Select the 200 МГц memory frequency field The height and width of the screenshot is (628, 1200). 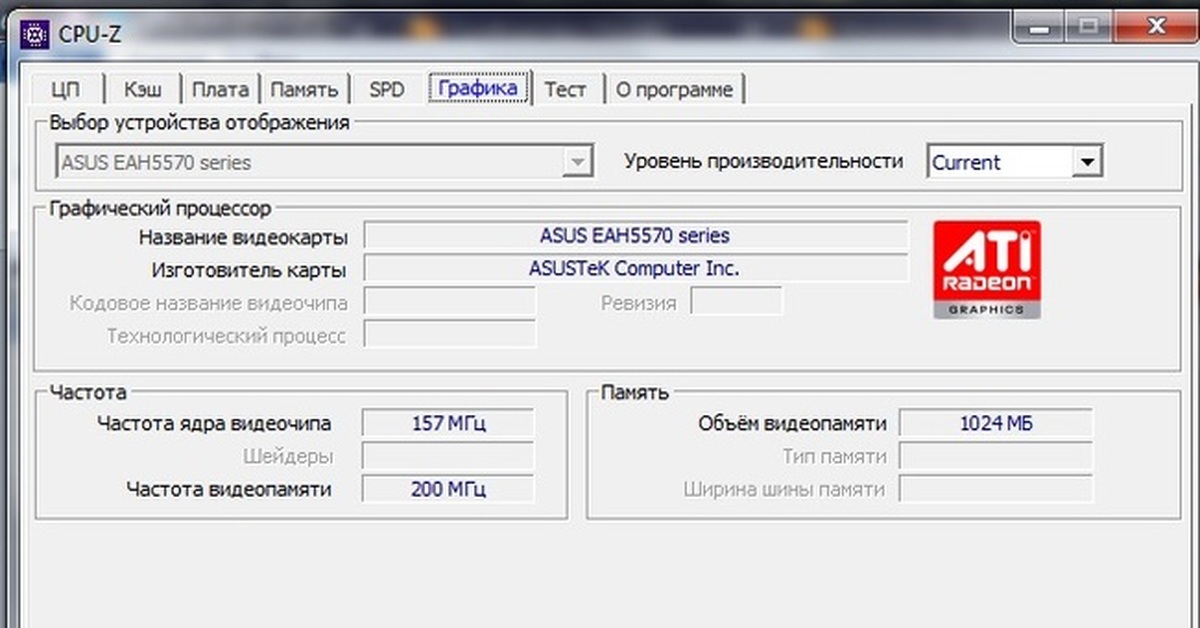[448, 490]
